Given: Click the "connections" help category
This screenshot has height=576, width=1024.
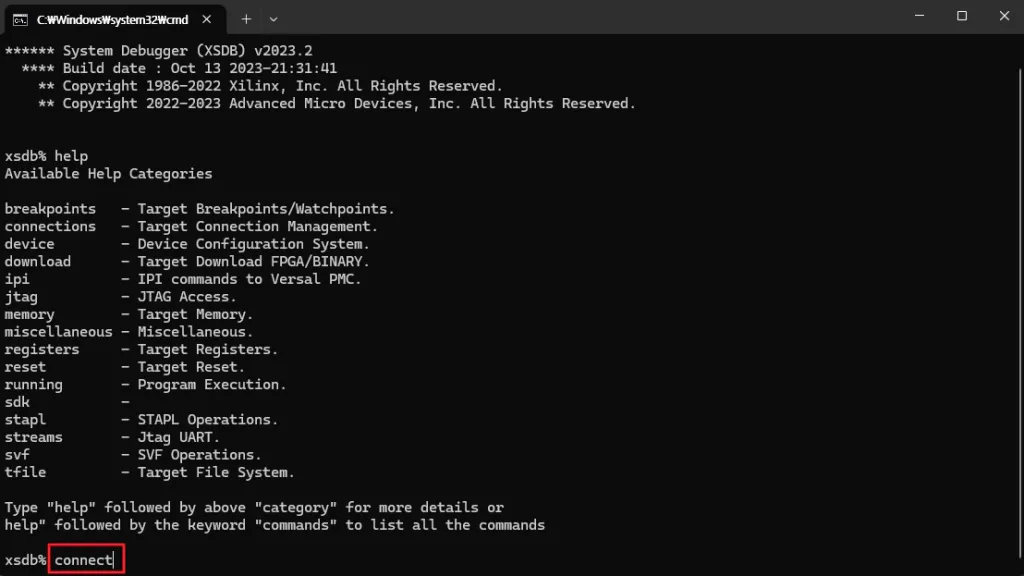Looking at the screenshot, I should point(50,226).
